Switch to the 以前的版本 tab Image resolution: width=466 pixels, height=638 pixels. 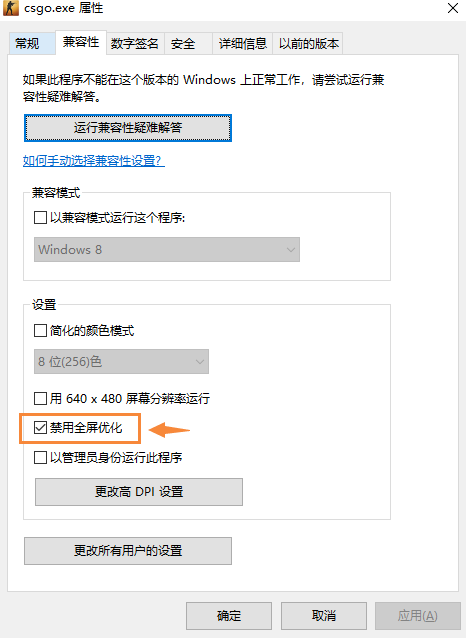308,43
